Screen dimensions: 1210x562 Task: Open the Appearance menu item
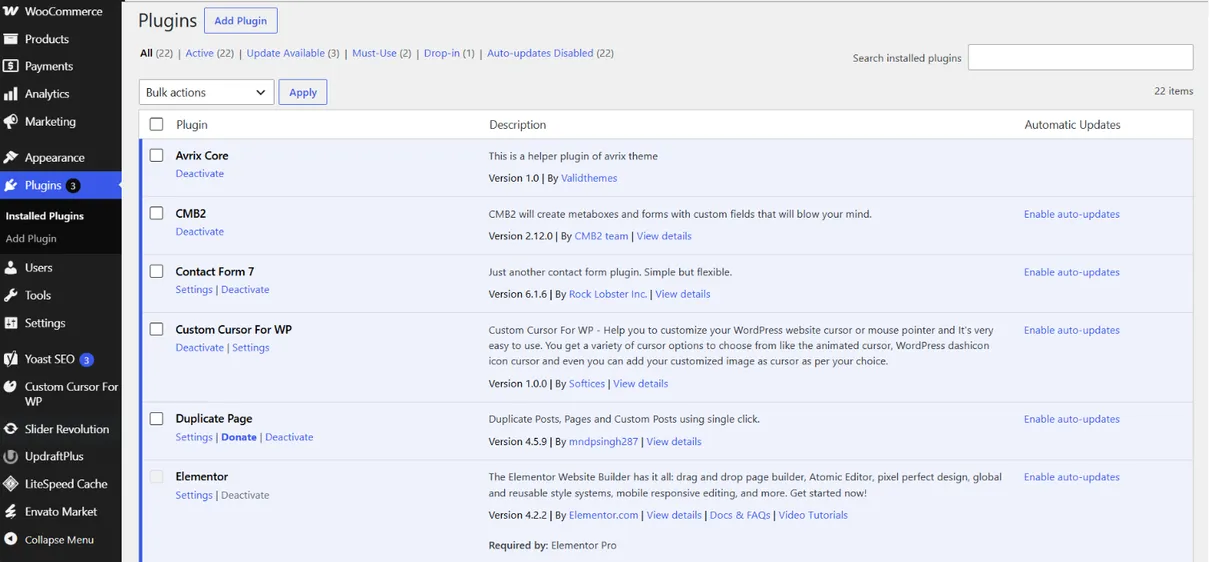pos(55,158)
